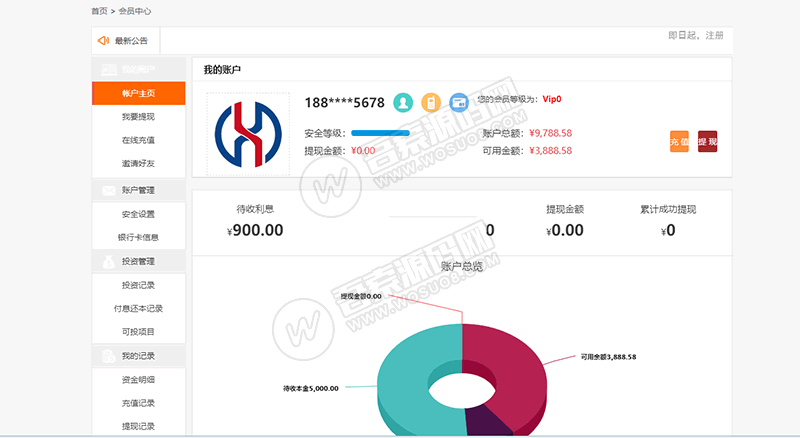
Task: Go to 在线充值 in the sidebar
Action: coord(138,140)
